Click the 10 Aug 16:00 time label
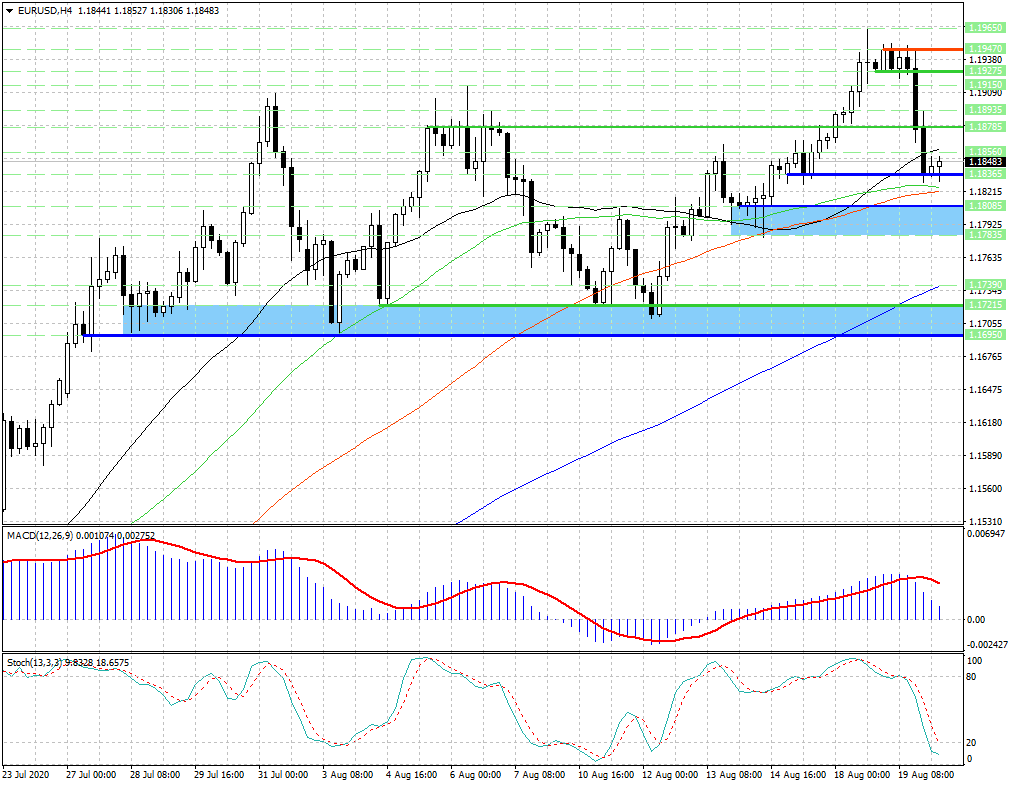1009x786 pixels. pyautogui.click(x=604, y=774)
